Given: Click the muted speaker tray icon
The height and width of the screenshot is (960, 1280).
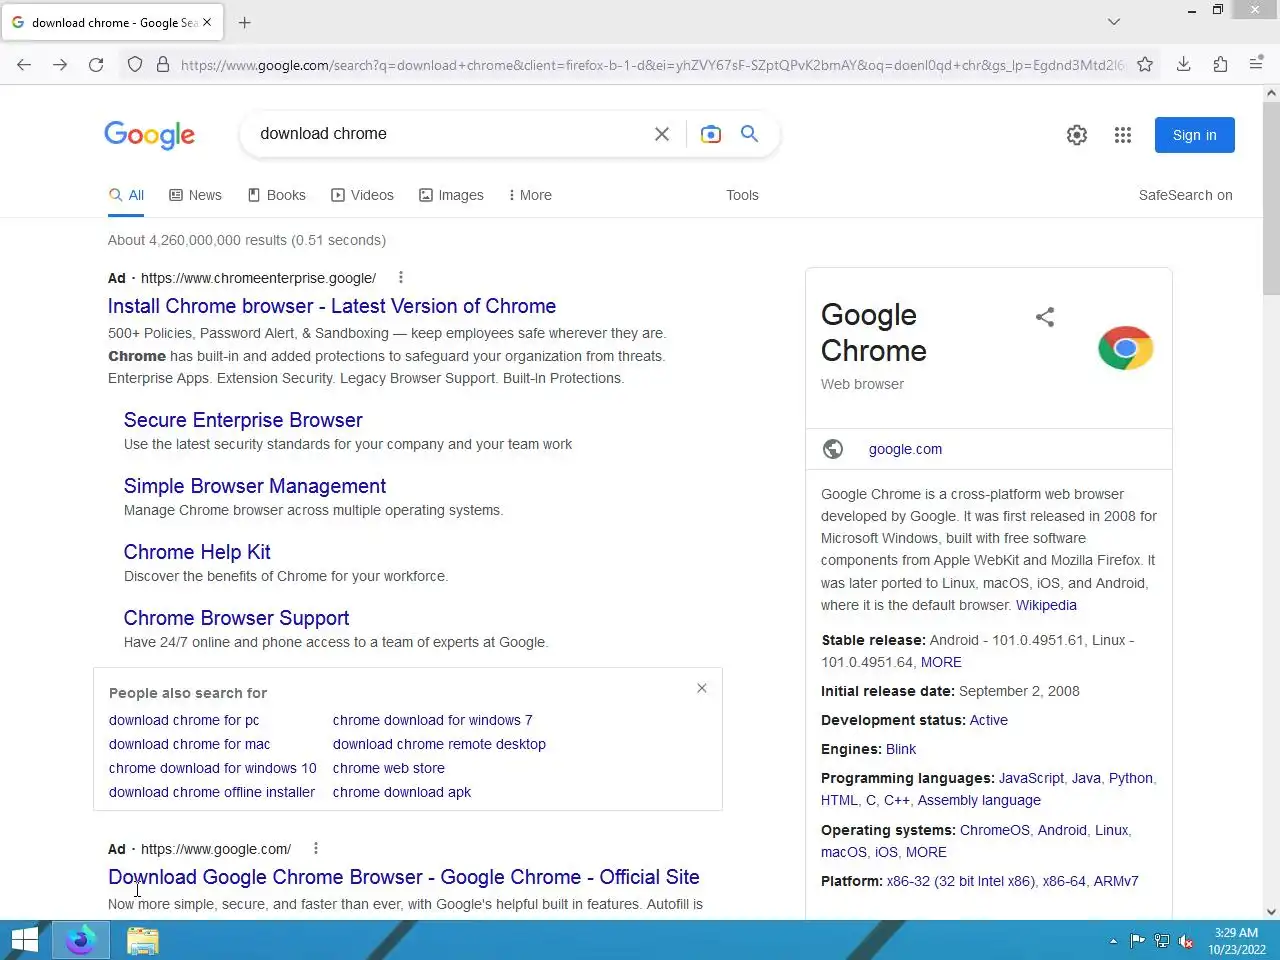Looking at the screenshot, I should click(1186, 941).
